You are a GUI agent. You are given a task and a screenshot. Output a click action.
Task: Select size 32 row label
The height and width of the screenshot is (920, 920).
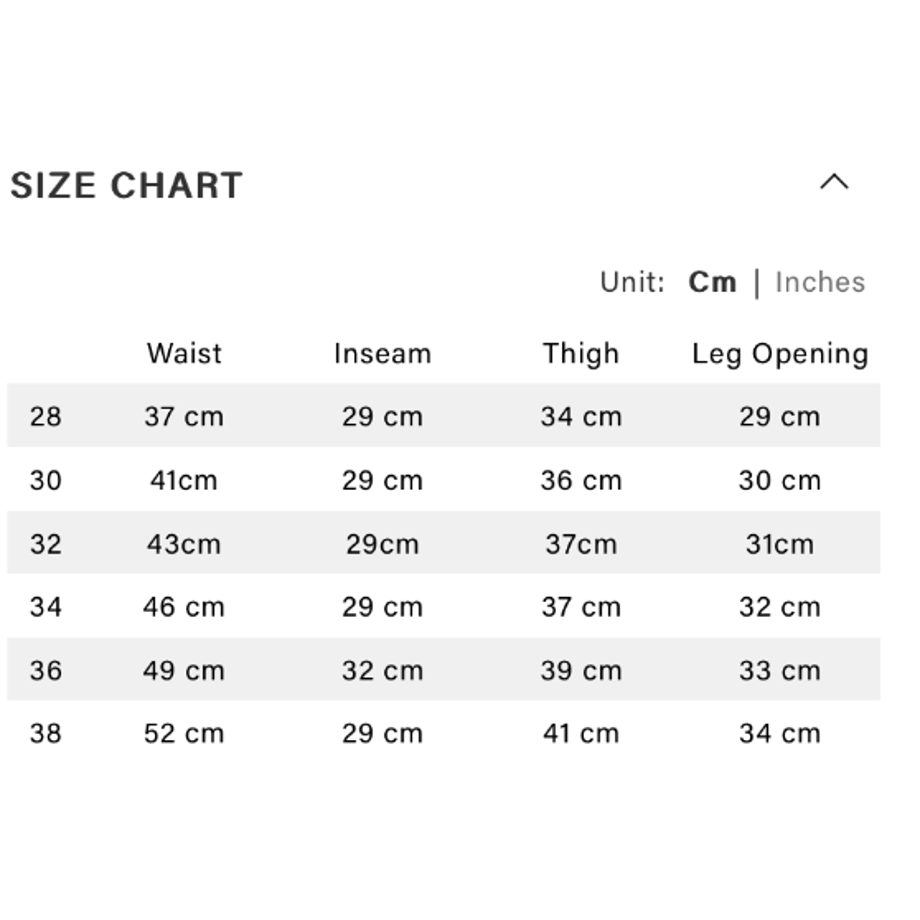click(46, 544)
